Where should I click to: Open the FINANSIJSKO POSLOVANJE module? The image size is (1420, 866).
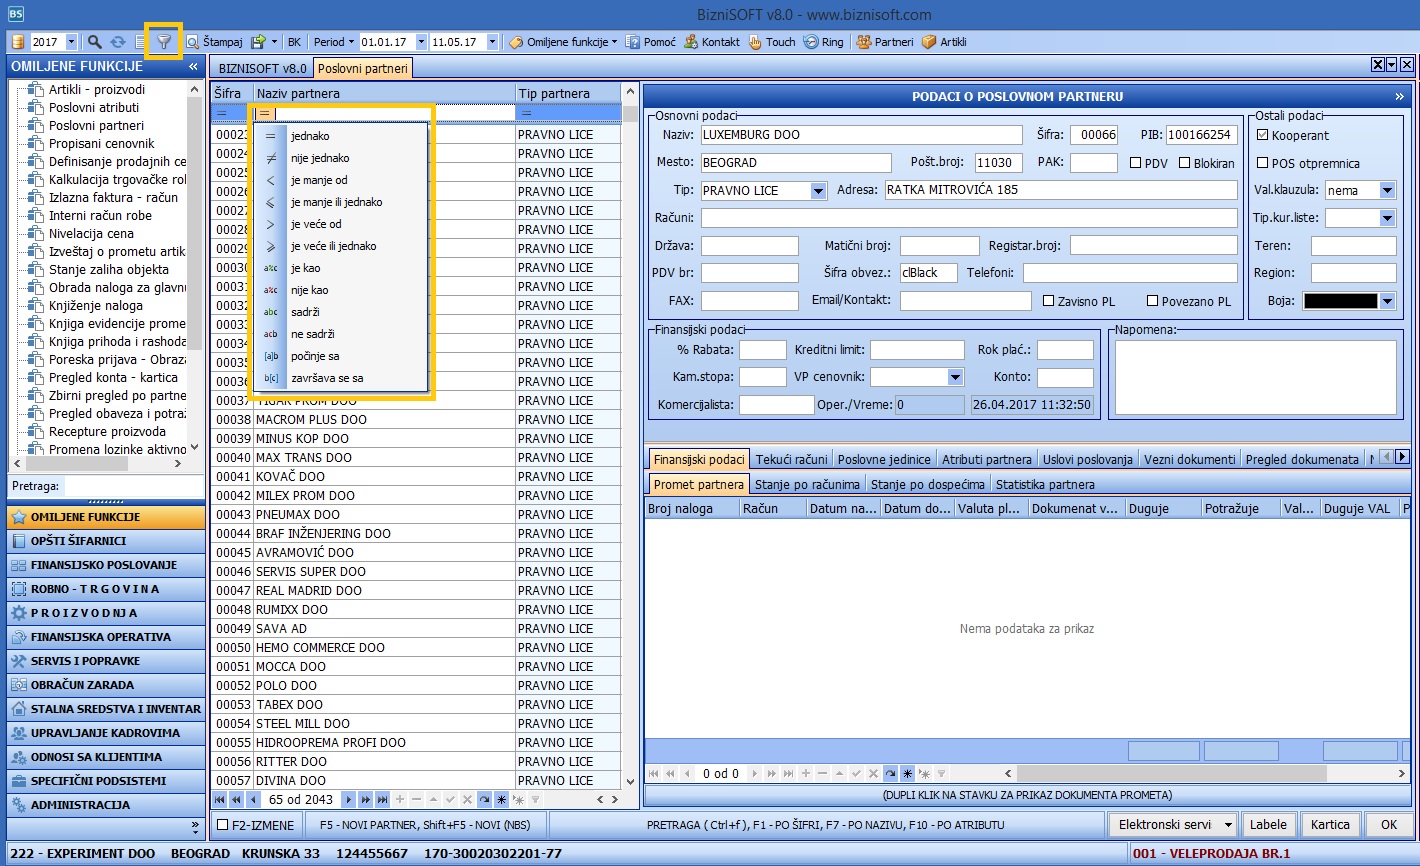(x=105, y=565)
